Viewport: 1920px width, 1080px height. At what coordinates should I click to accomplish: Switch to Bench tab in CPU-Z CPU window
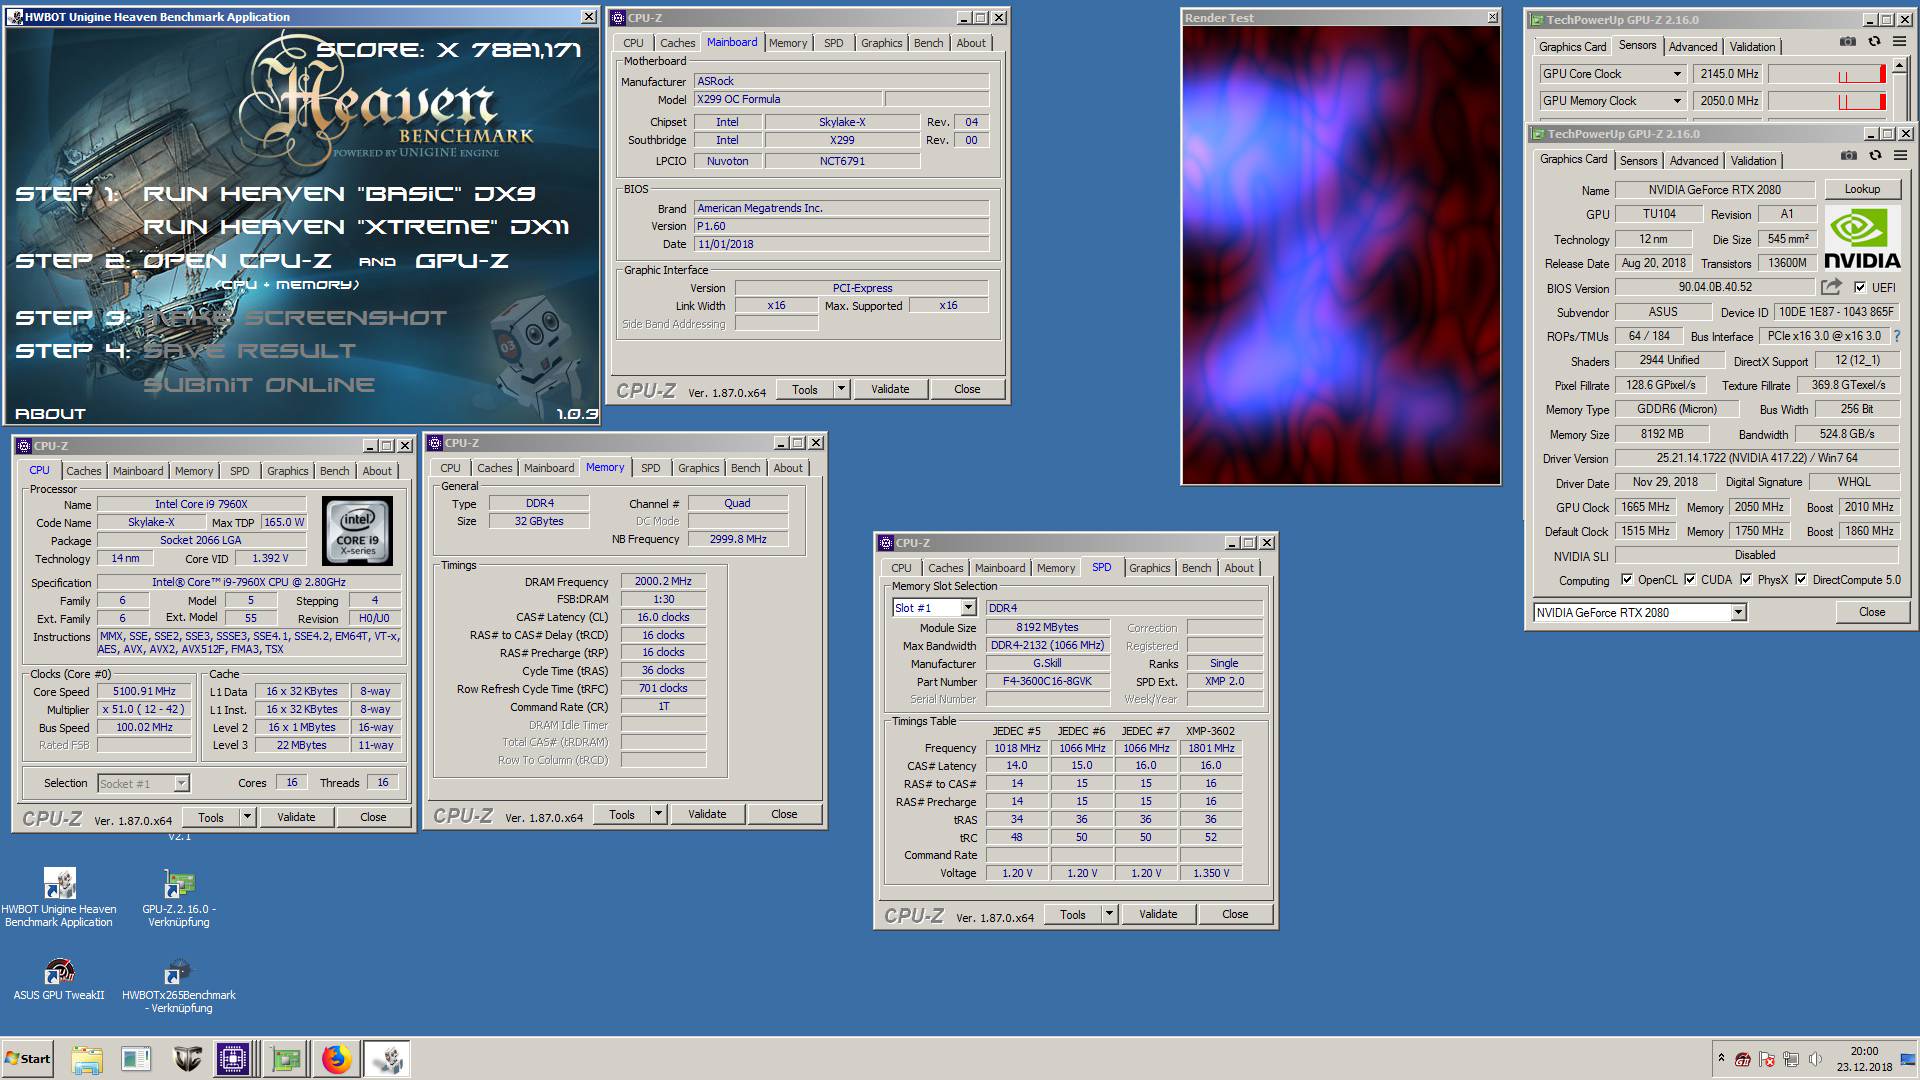pos(334,471)
